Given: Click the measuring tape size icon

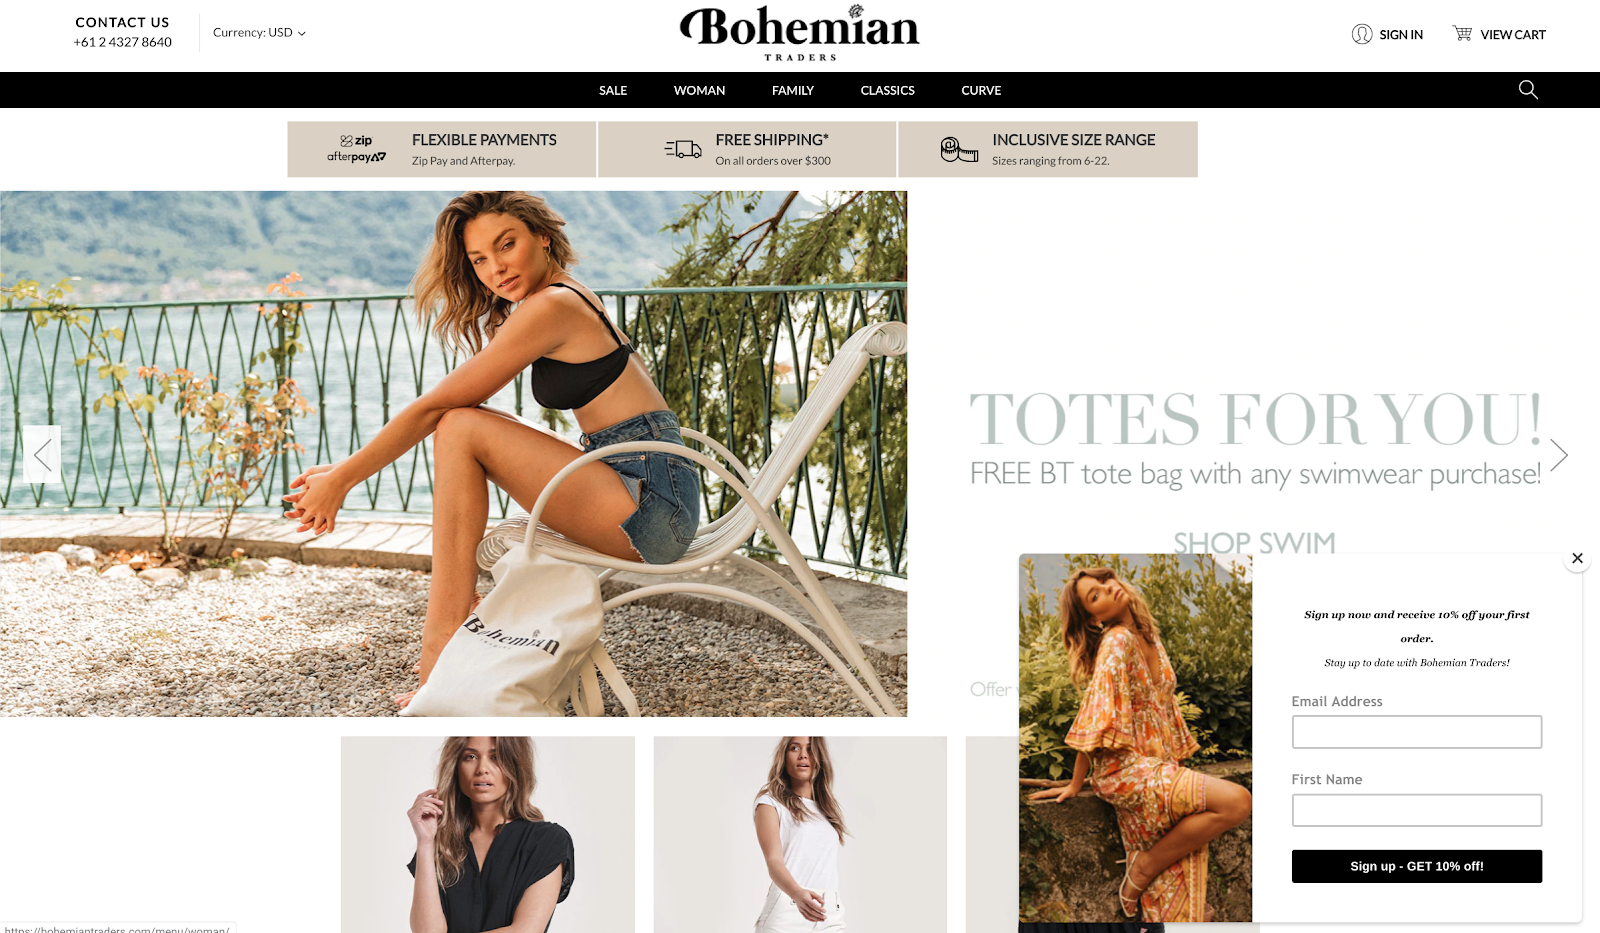Looking at the screenshot, I should [959, 150].
